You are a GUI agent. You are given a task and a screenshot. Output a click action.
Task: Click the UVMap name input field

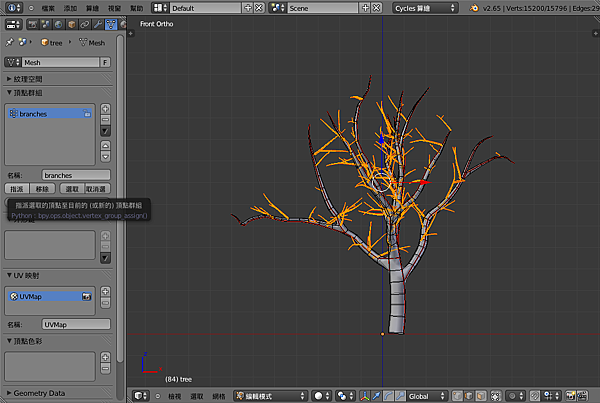(x=76, y=324)
